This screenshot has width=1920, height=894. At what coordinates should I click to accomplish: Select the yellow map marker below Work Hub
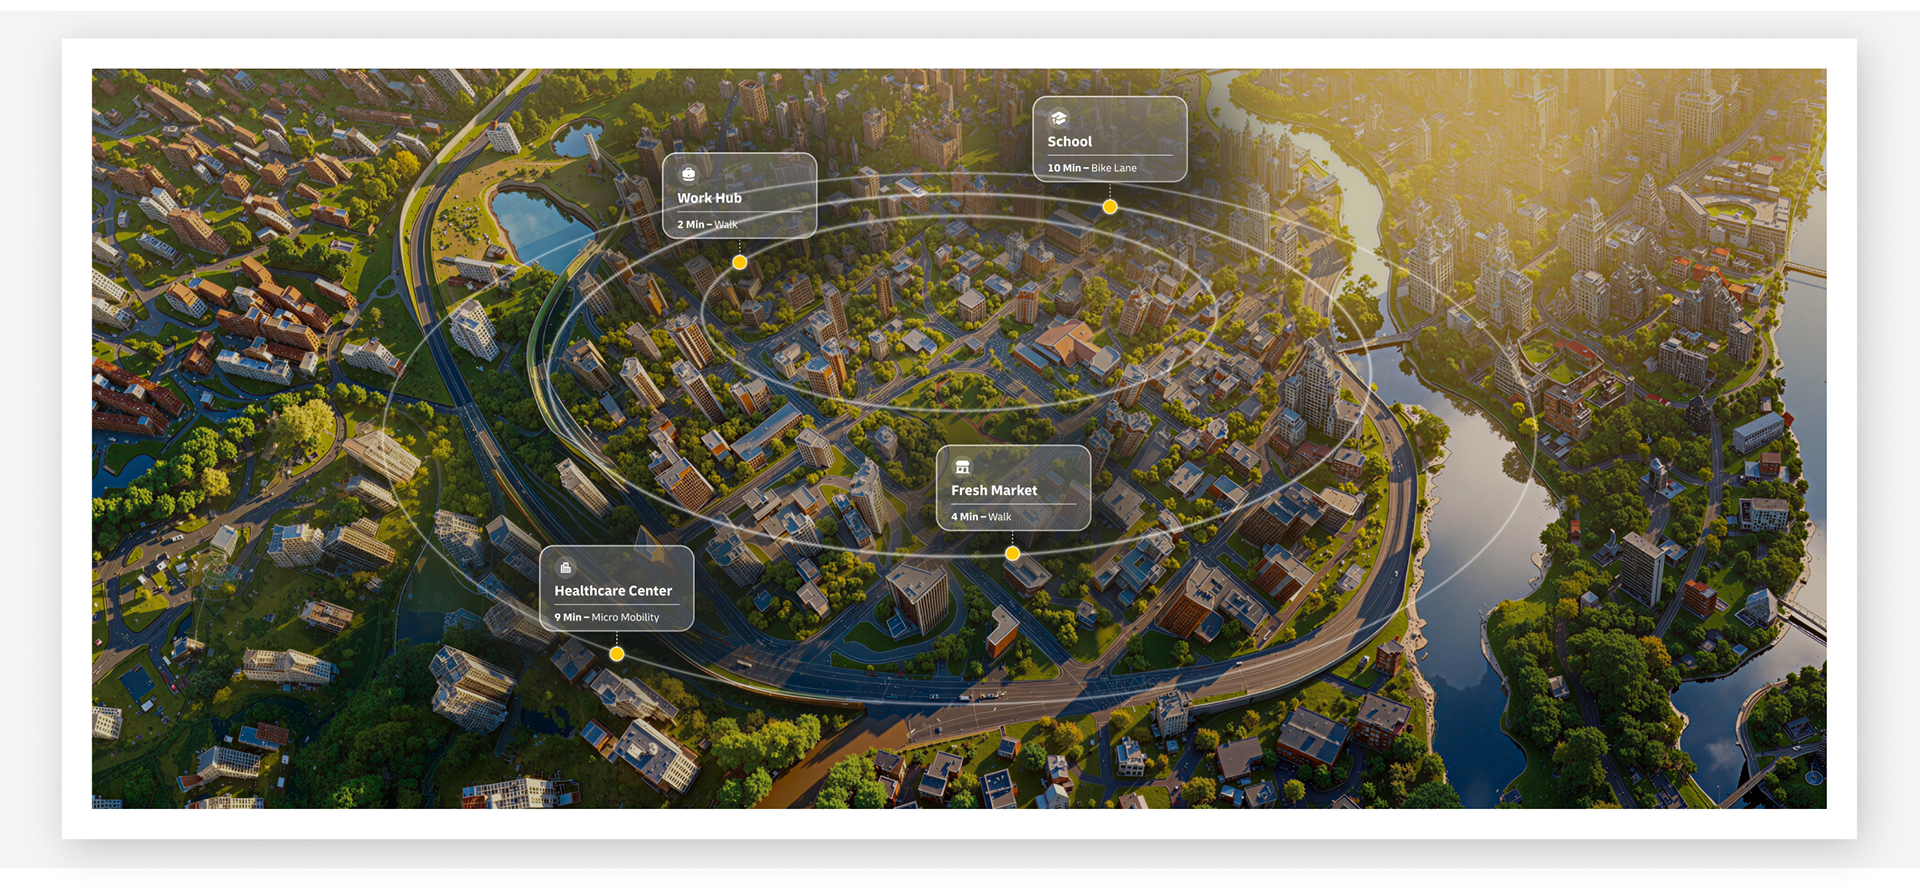click(739, 262)
